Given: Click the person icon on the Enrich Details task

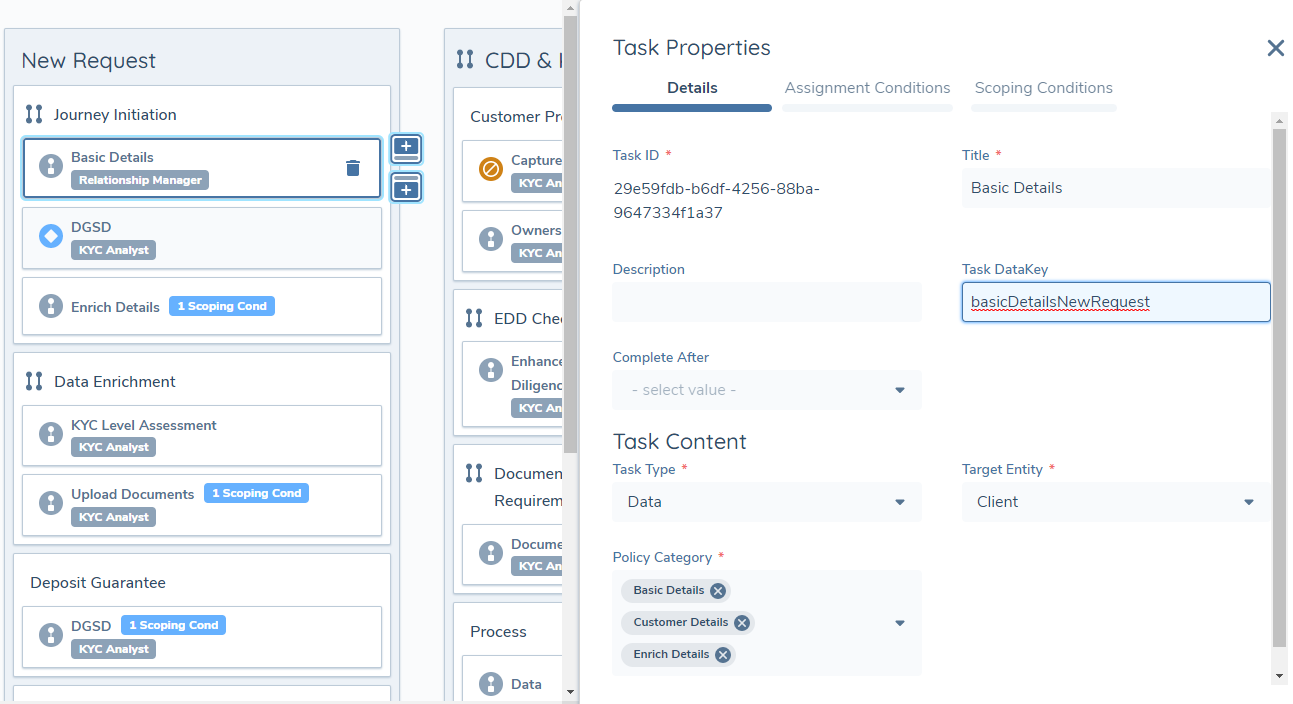Looking at the screenshot, I should point(50,306).
